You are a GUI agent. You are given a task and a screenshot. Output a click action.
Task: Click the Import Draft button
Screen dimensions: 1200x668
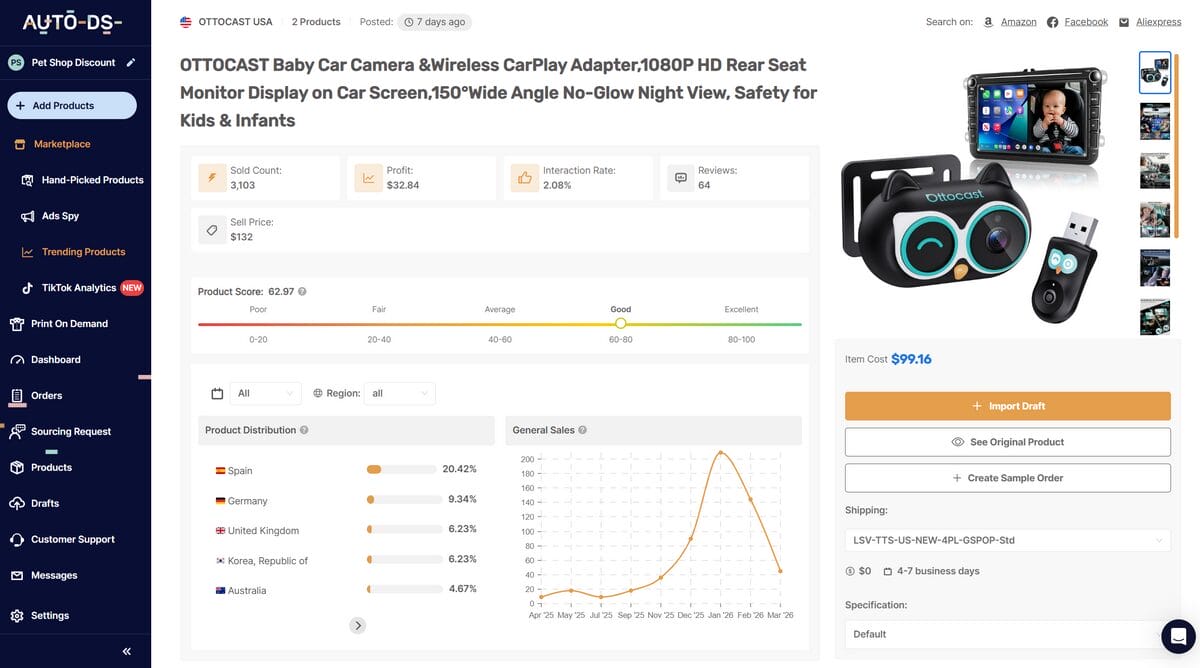click(1007, 406)
